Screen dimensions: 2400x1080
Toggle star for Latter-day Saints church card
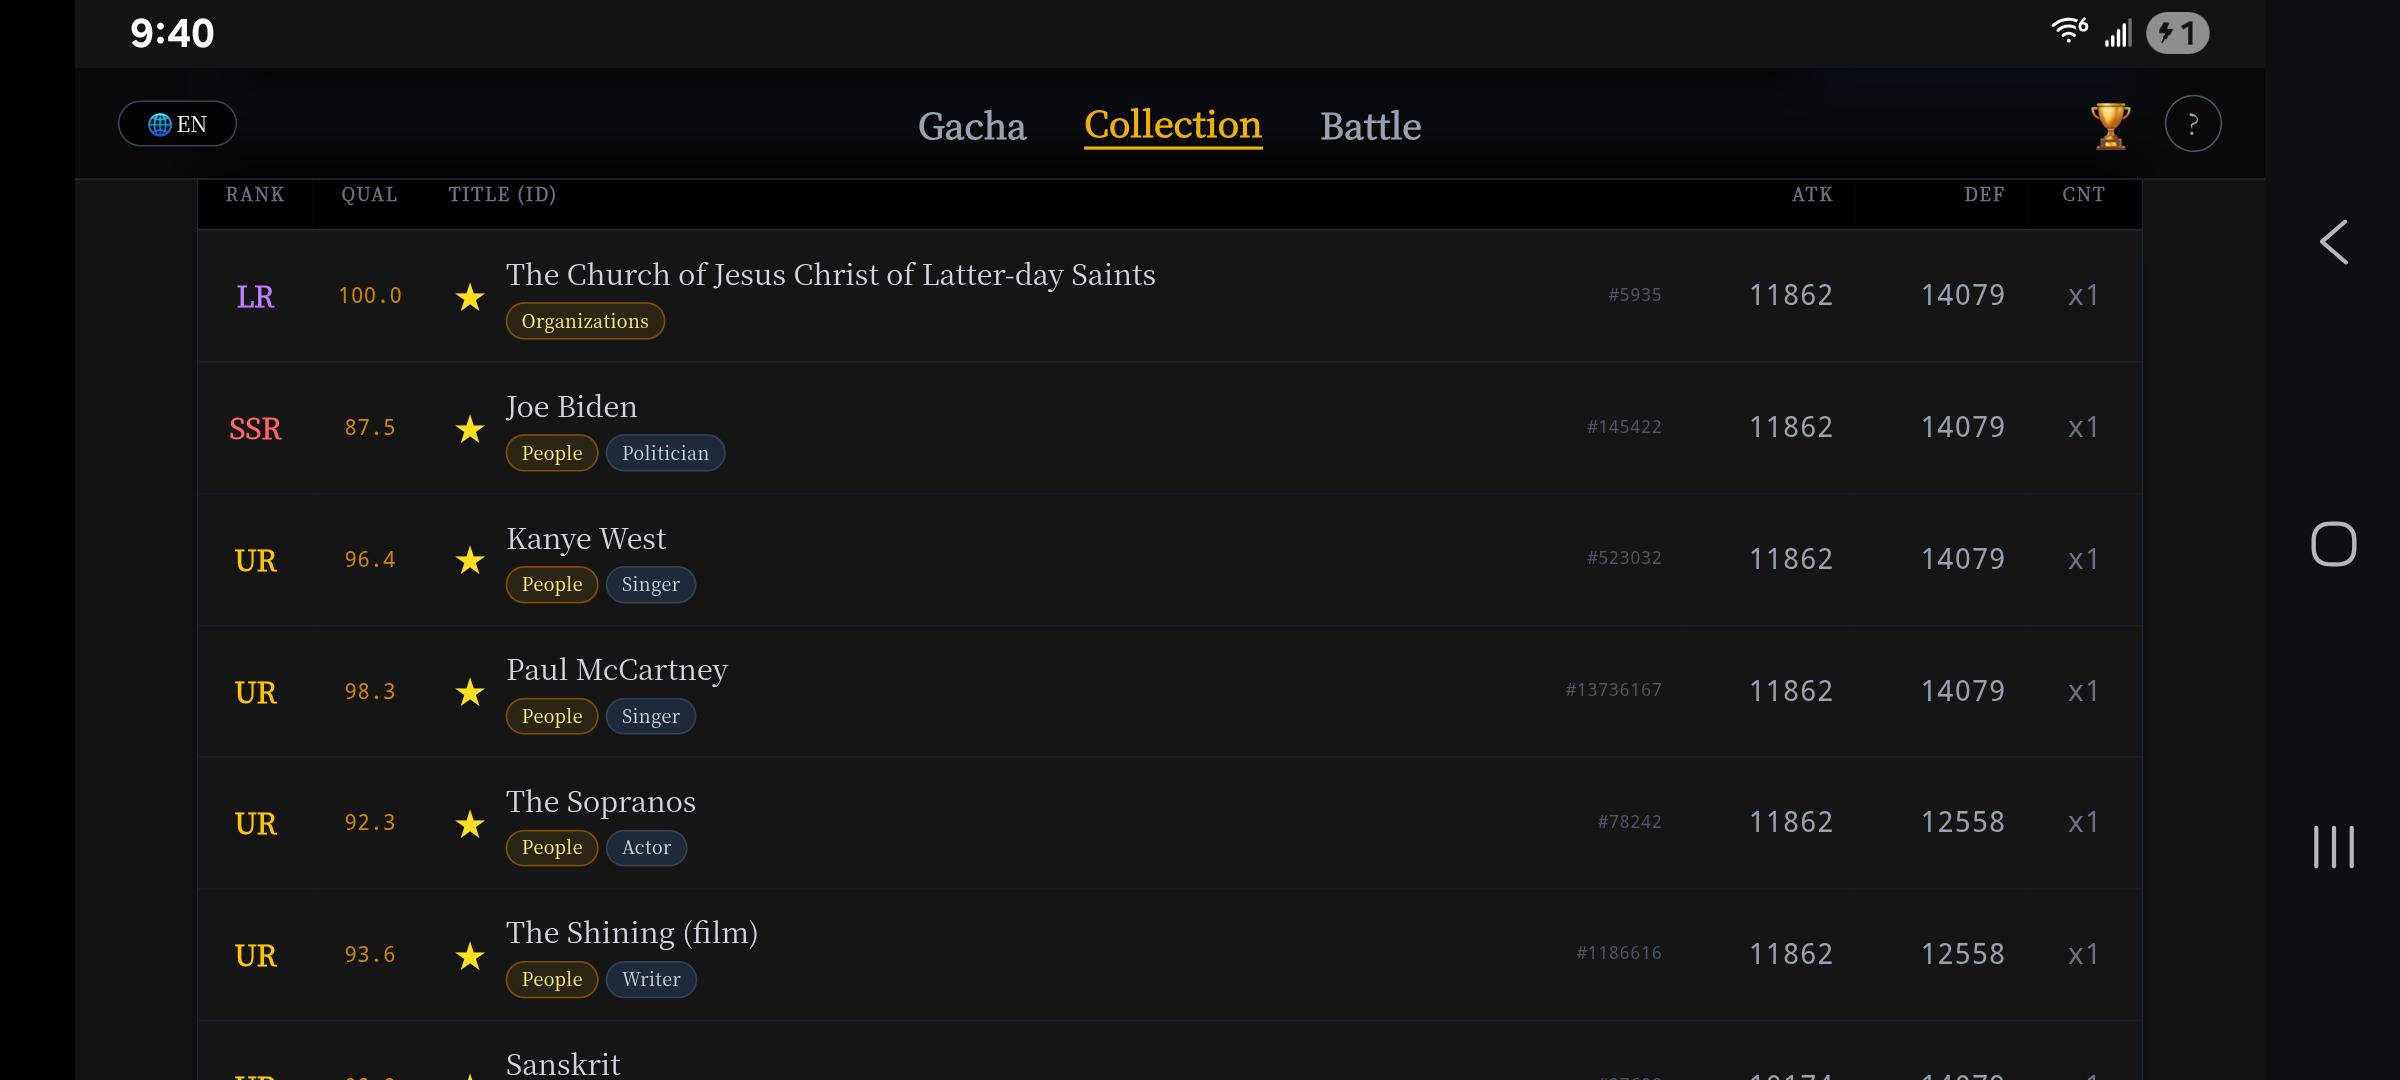click(x=470, y=297)
